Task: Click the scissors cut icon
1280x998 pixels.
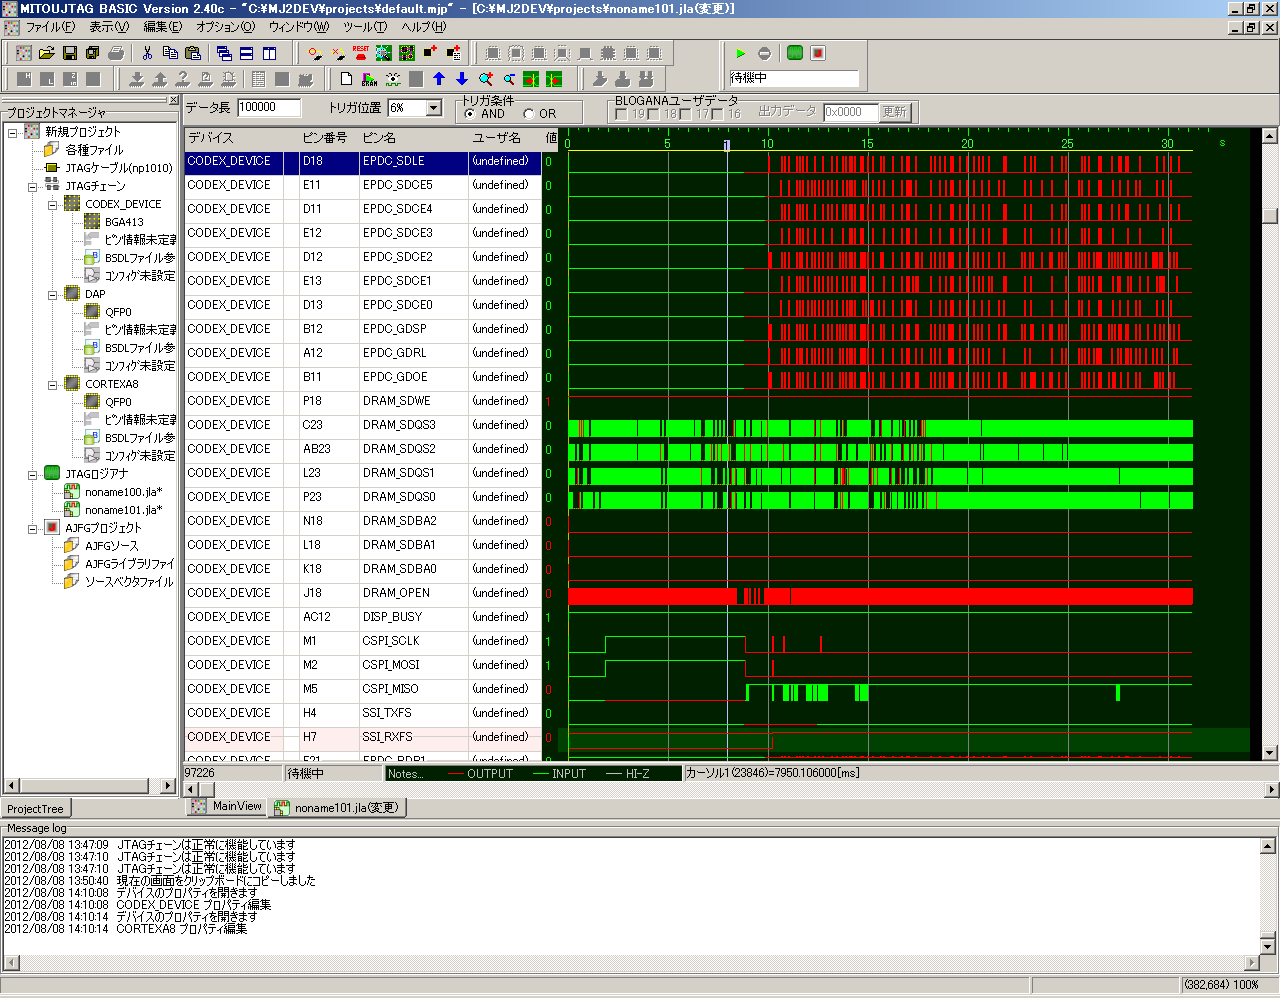Action: (x=147, y=53)
